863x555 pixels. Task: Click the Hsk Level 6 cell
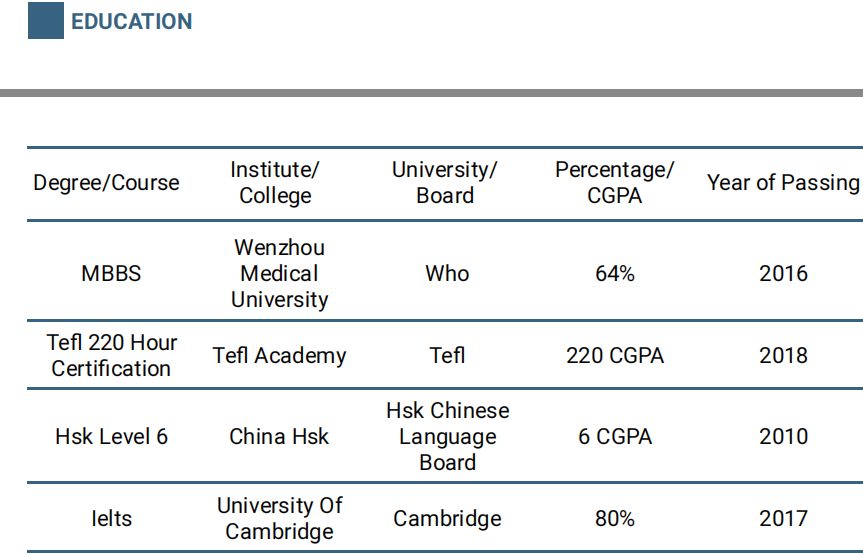[x=111, y=437]
